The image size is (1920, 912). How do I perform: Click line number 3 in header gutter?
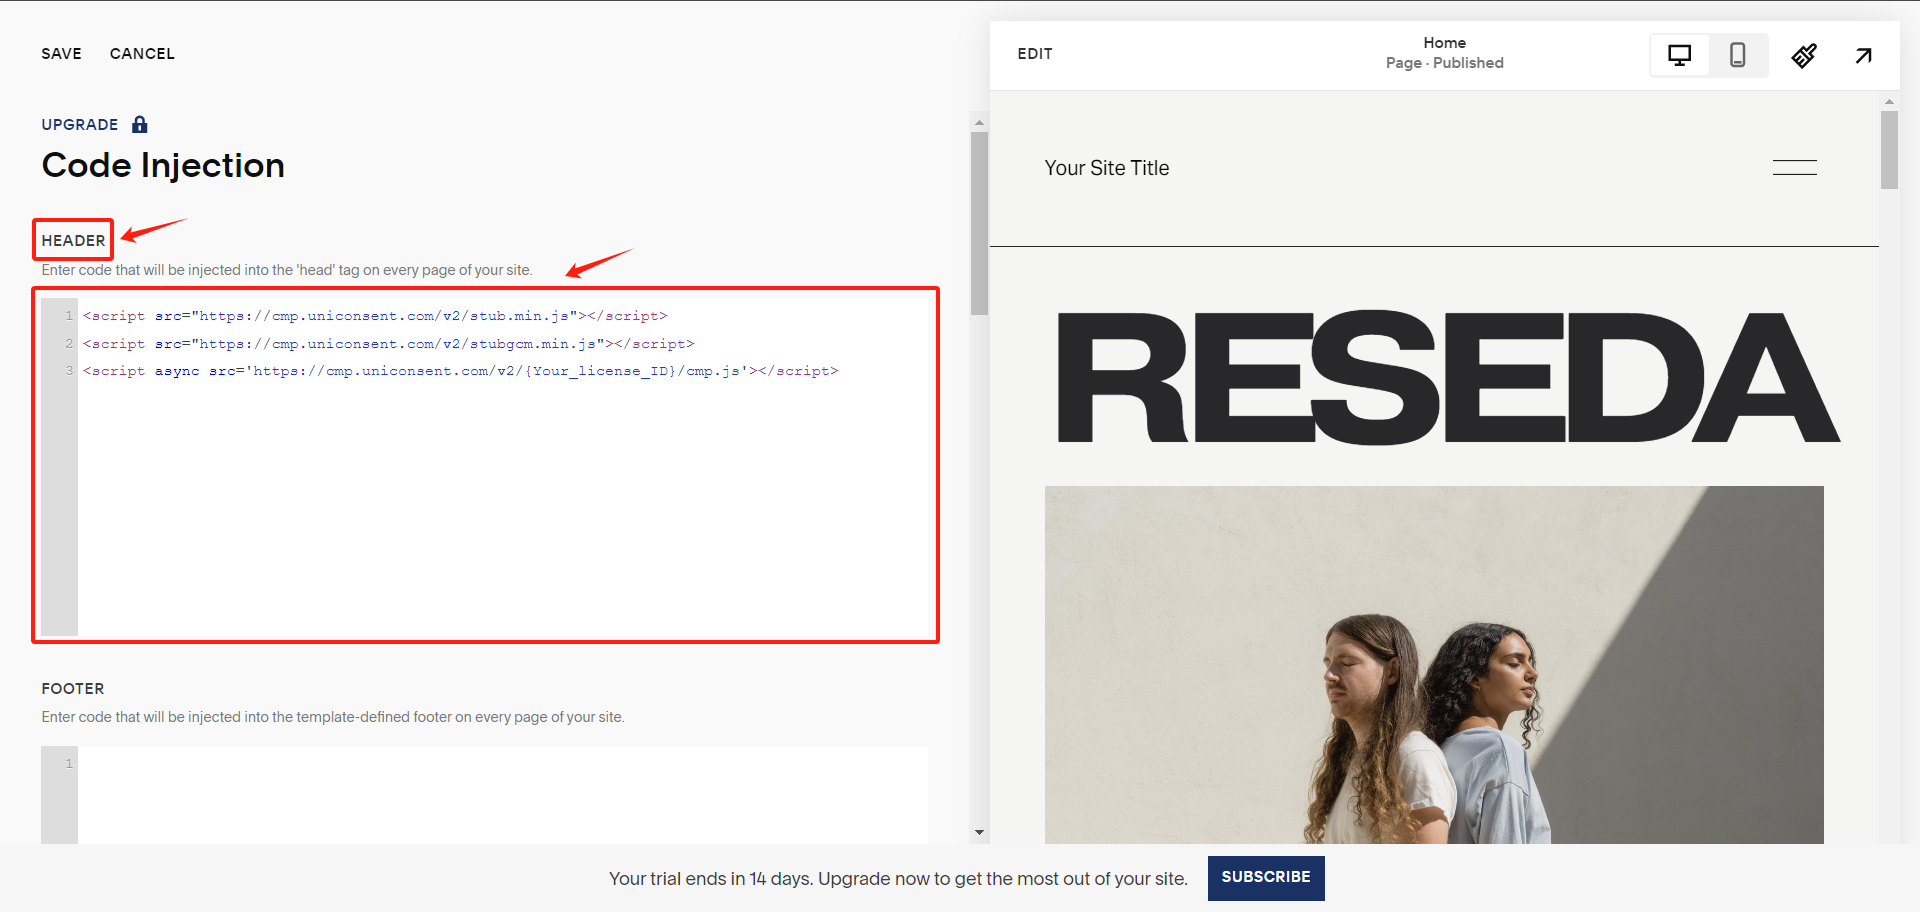[69, 371]
